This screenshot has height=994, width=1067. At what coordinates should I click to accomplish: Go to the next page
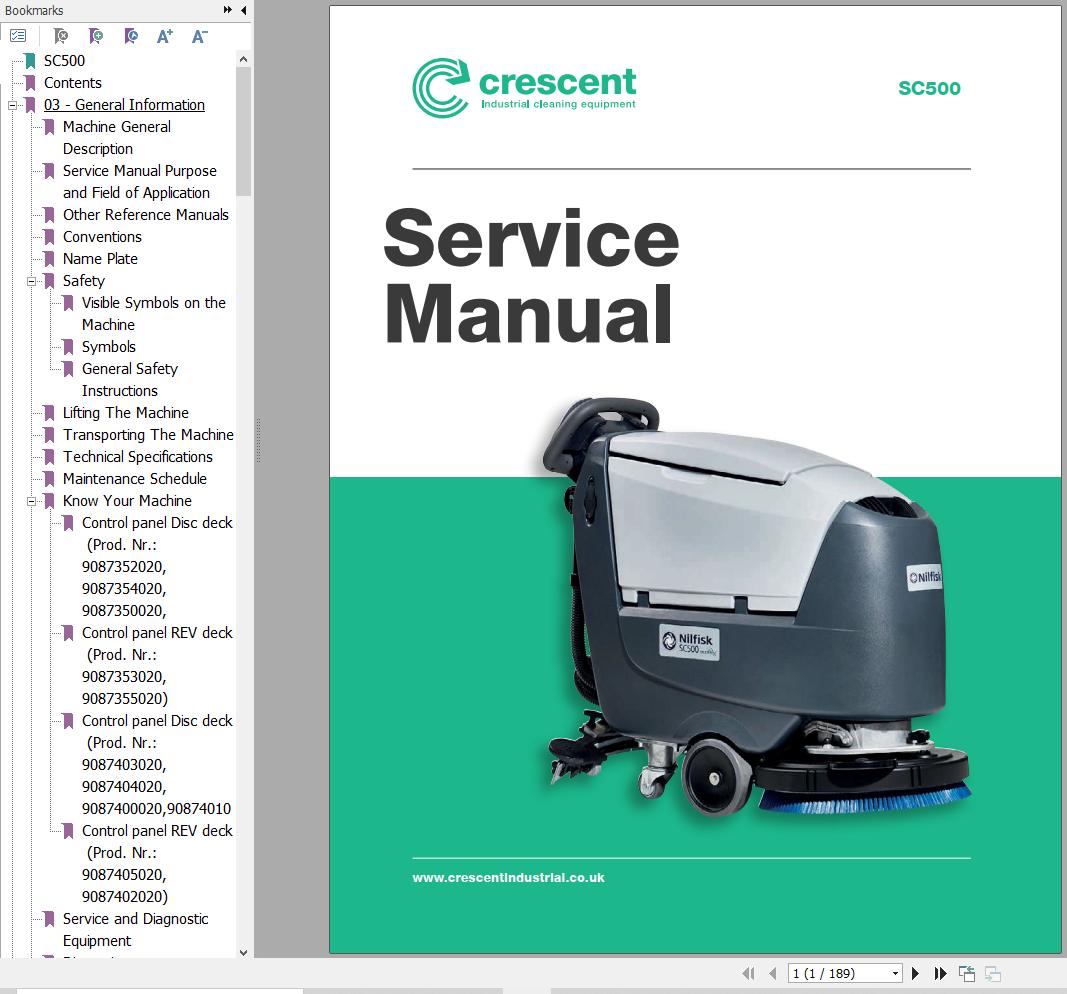915,974
